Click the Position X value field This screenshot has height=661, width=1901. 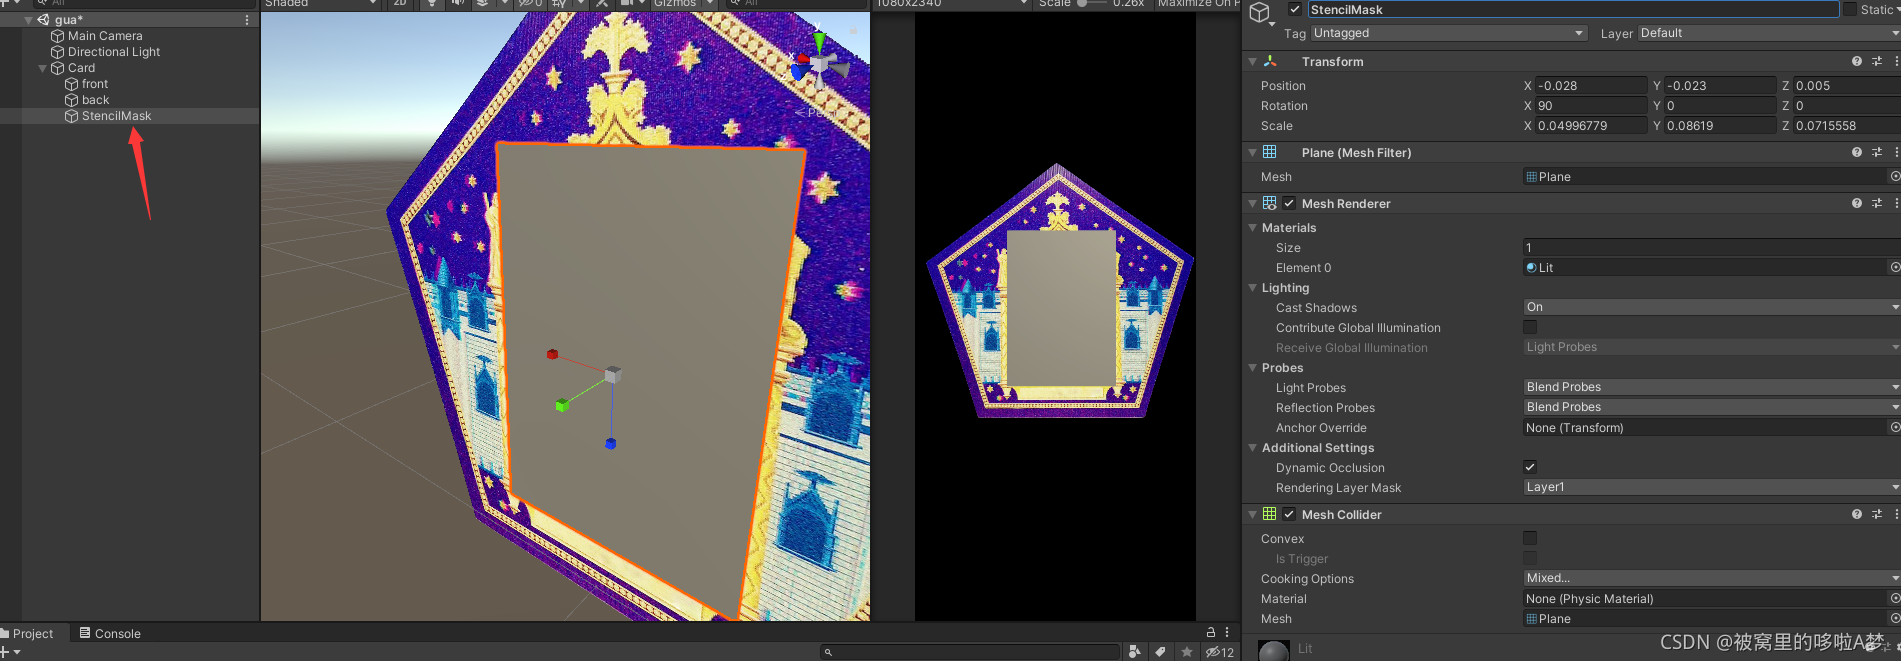tap(1590, 85)
